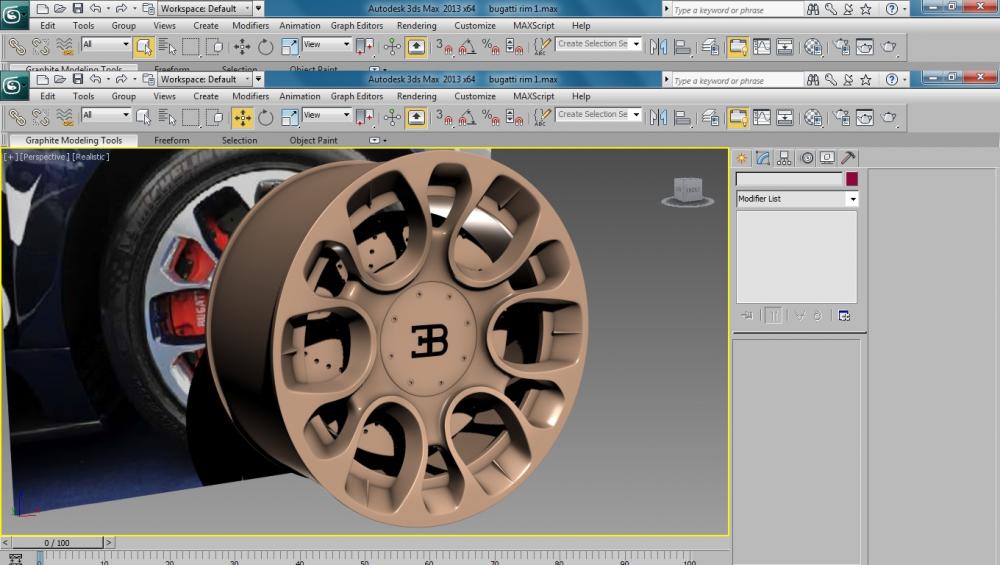The image size is (1000, 565).
Task: Open the Hierarchy command panel tab
Action: click(x=784, y=158)
